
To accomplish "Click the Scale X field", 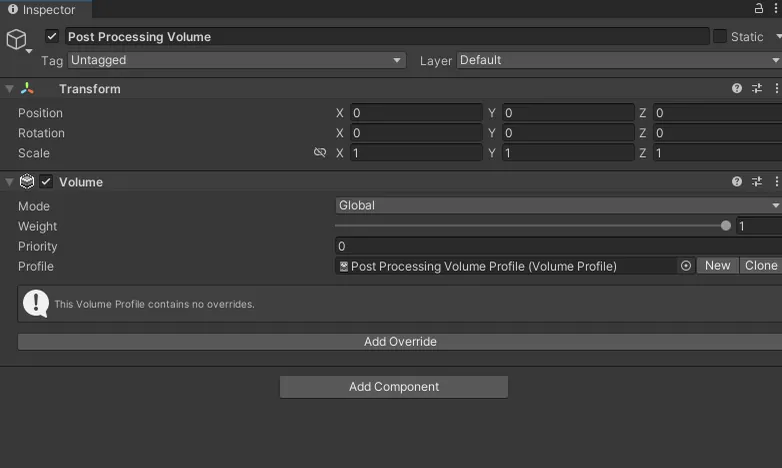I will pos(416,153).
